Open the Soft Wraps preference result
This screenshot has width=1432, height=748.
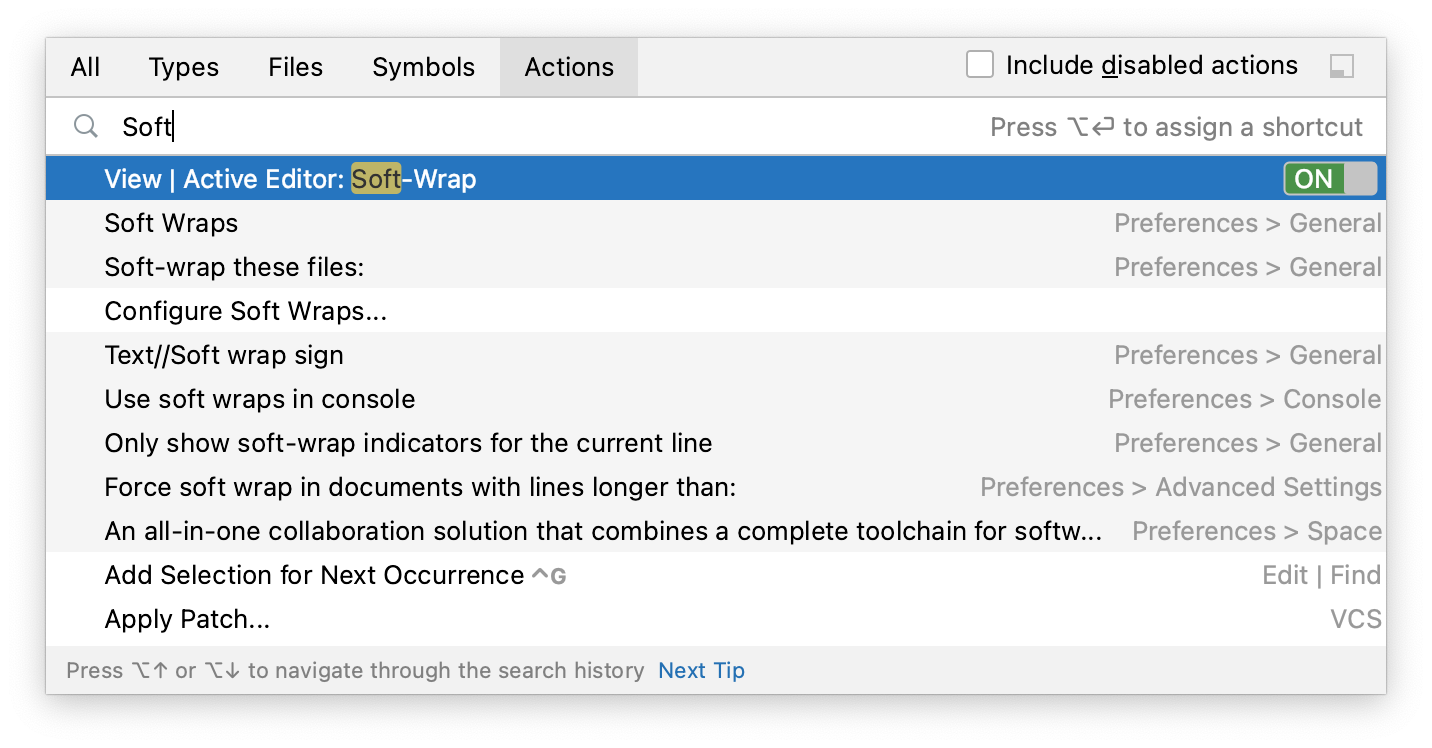(171, 223)
